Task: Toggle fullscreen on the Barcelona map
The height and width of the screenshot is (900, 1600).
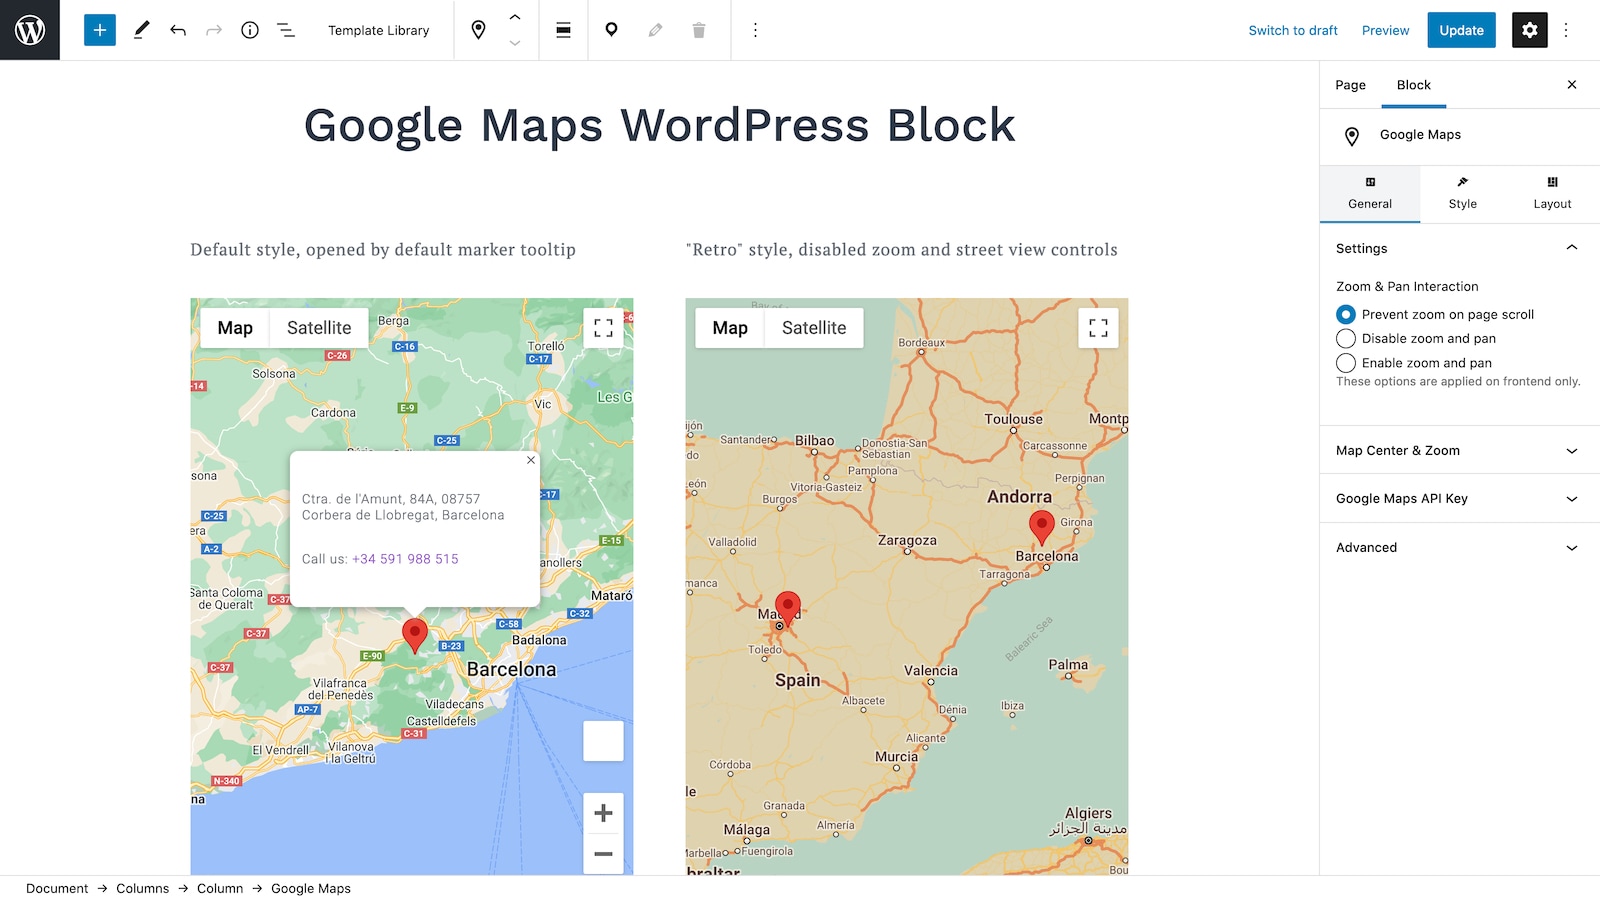Action: 603,328
